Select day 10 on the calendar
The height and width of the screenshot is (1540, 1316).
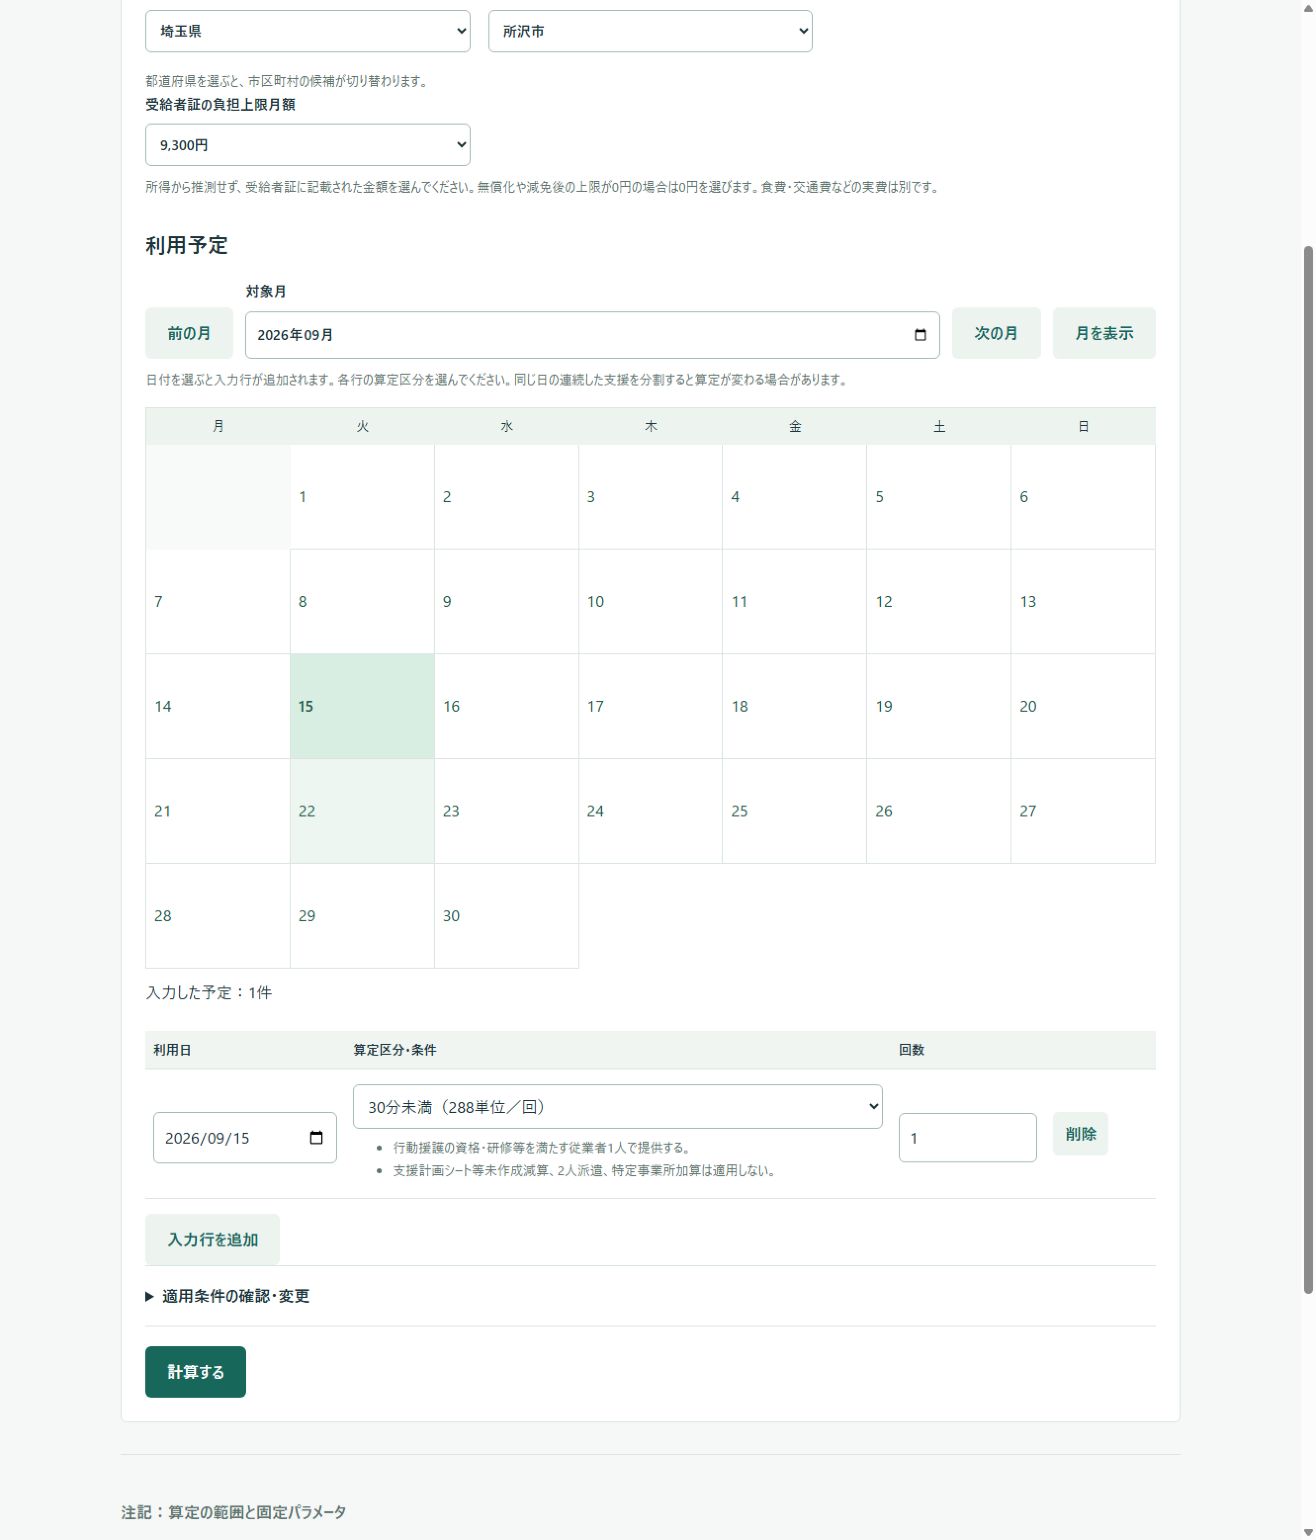coord(650,602)
